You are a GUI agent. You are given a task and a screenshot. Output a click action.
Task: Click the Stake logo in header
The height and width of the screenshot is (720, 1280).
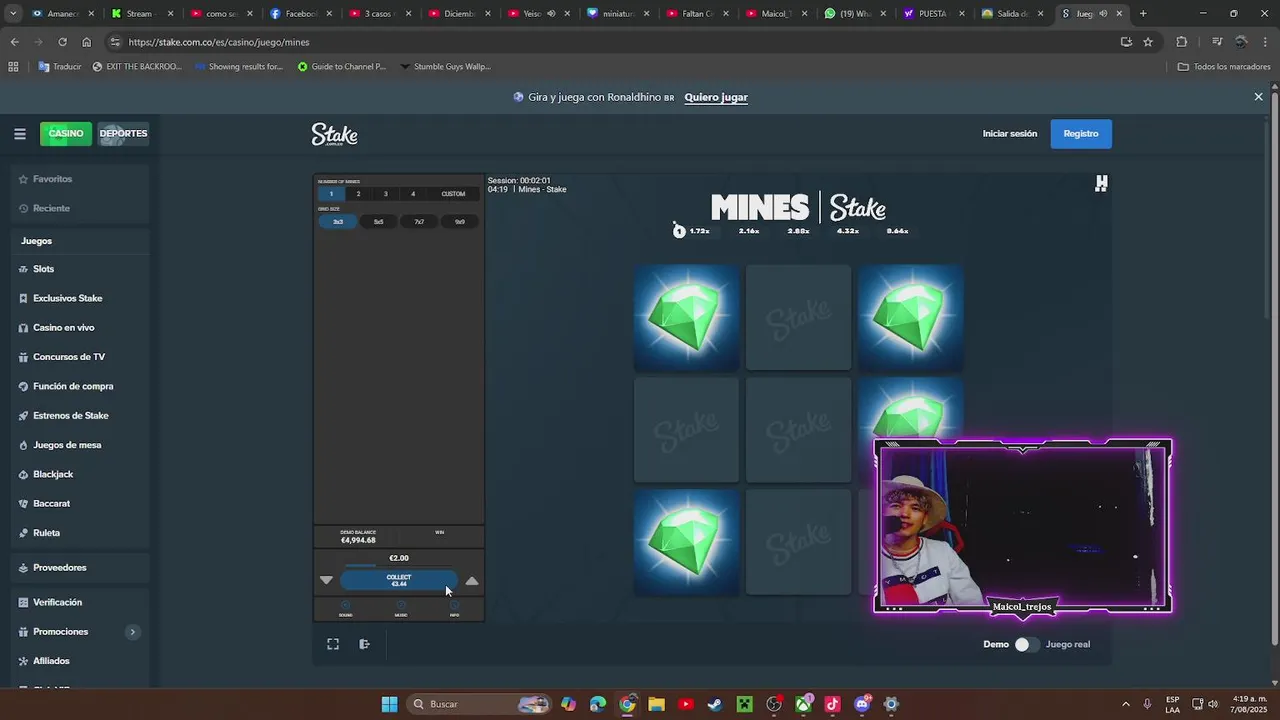[334, 135]
